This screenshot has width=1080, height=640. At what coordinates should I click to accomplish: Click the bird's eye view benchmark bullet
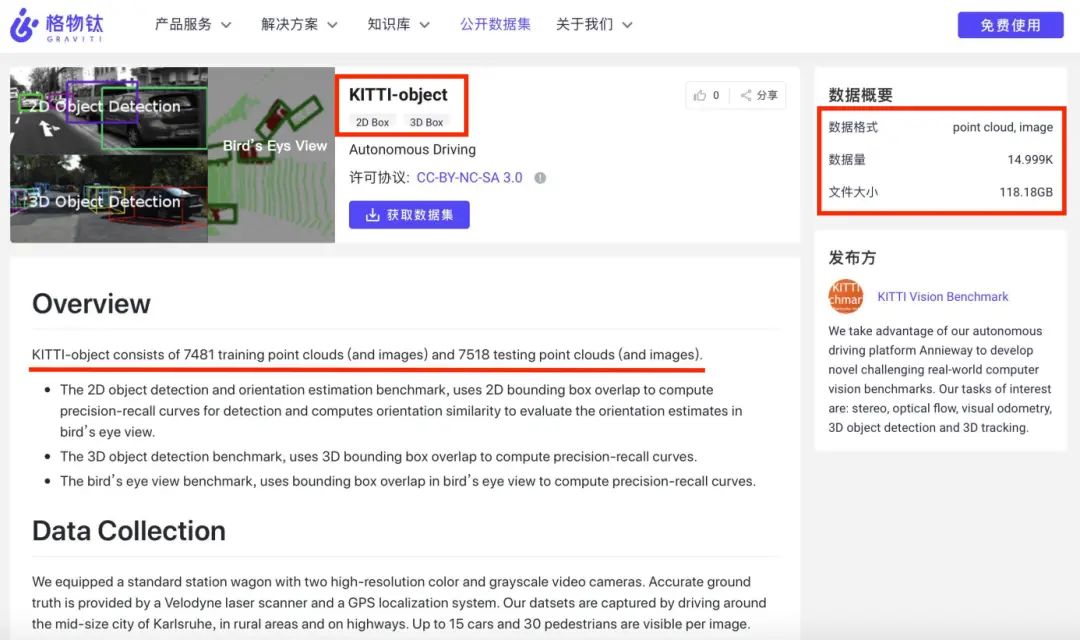[x=407, y=481]
